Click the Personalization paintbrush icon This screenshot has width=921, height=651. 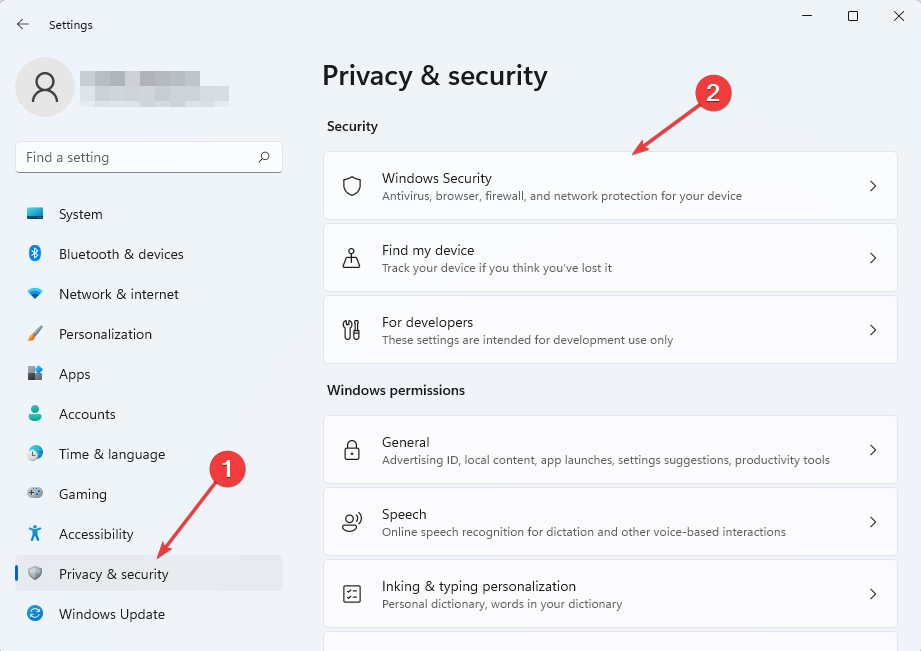[35, 334]
